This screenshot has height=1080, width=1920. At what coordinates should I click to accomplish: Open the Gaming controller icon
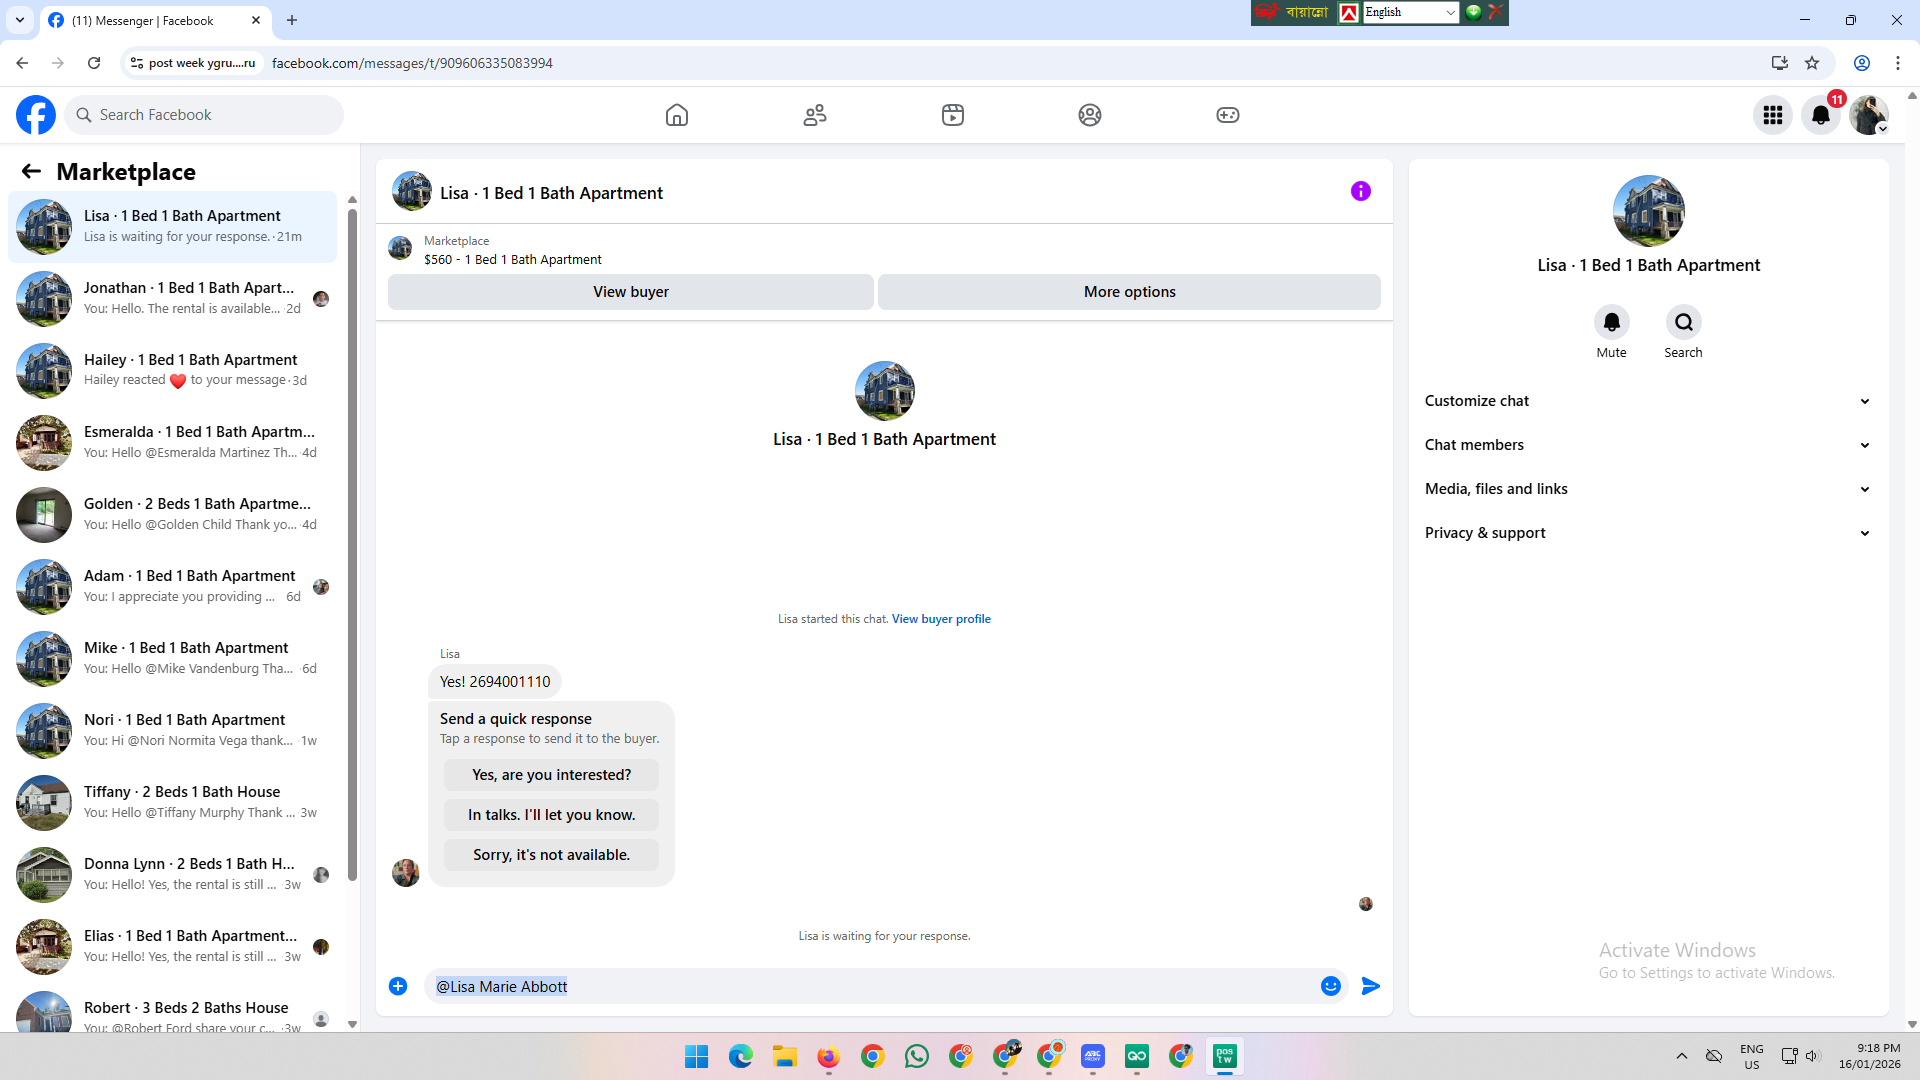[1228, 115]
